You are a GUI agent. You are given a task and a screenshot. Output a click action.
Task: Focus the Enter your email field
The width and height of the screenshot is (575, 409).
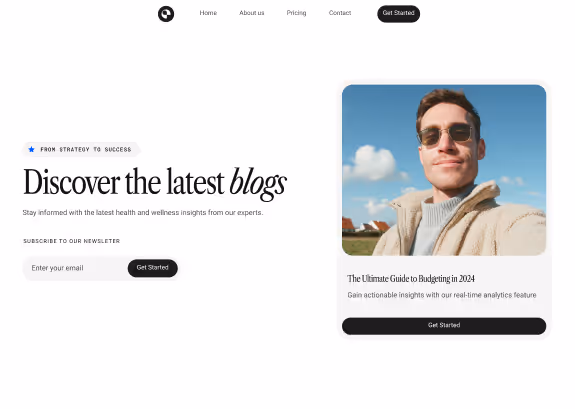pos(76,268)
